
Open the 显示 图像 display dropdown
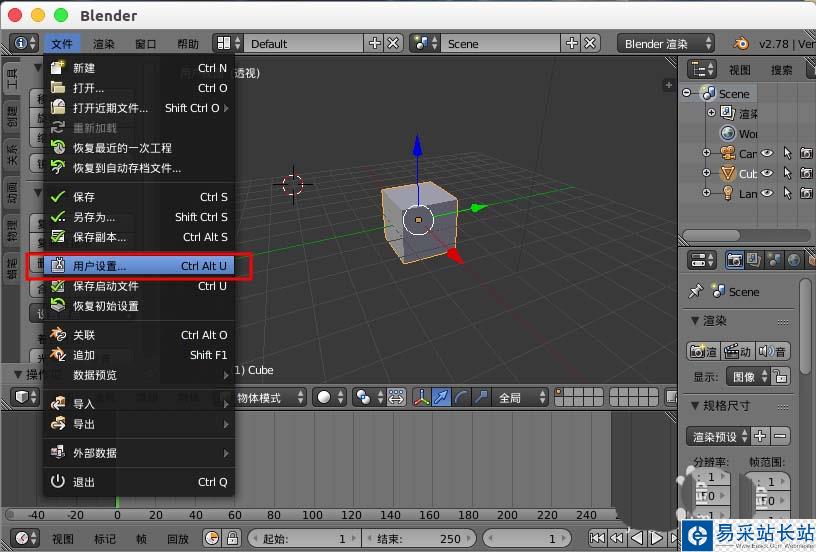coord(748,377)
